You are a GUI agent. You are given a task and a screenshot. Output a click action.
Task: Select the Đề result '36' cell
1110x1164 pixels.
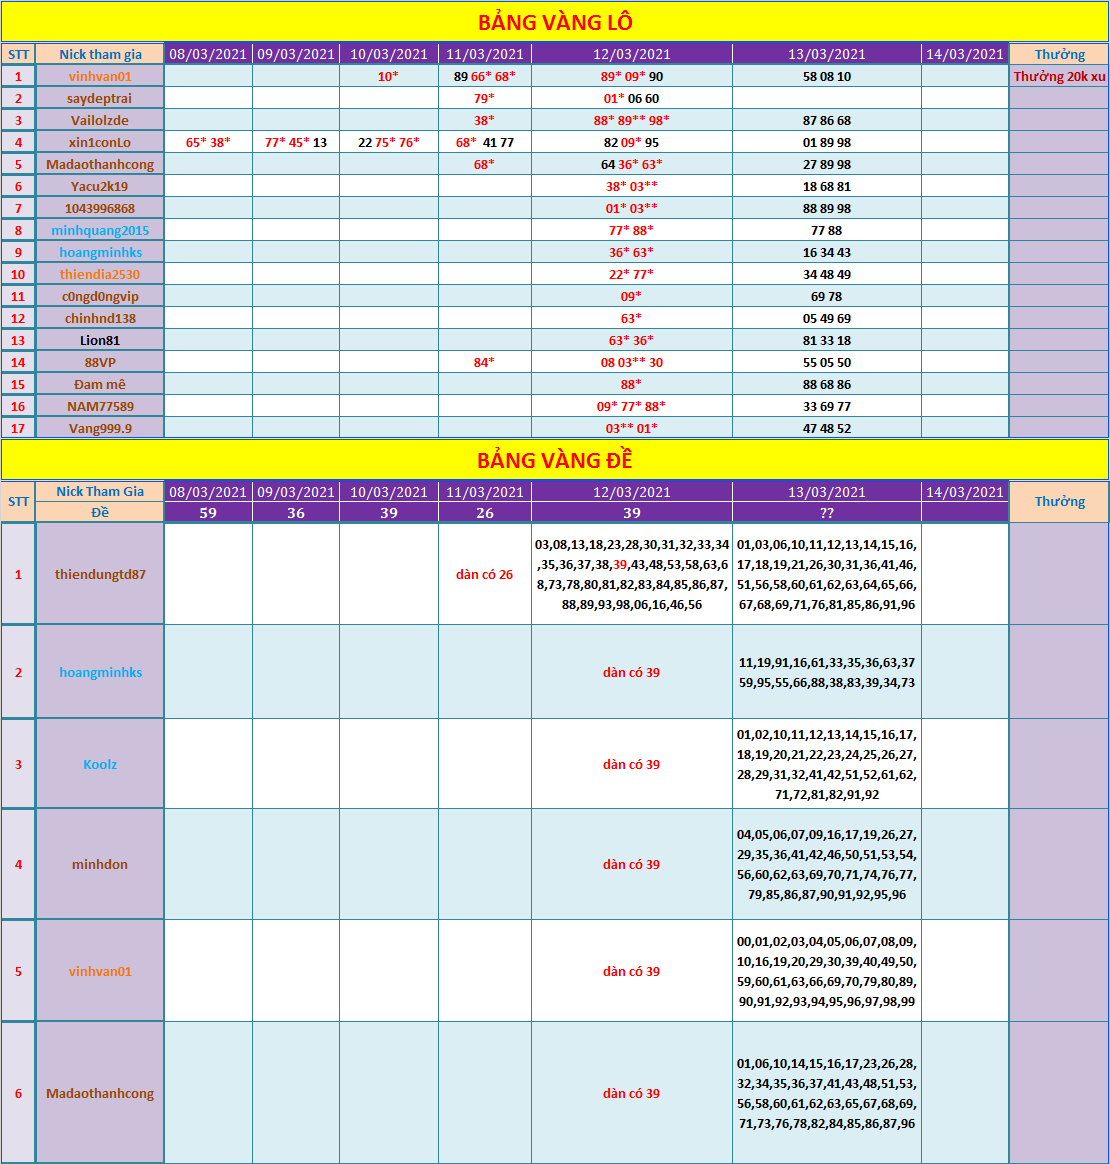pos(296,513)
